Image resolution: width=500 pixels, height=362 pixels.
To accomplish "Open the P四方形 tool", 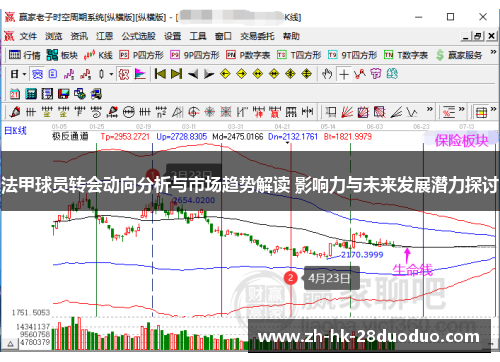I will 141,55.
